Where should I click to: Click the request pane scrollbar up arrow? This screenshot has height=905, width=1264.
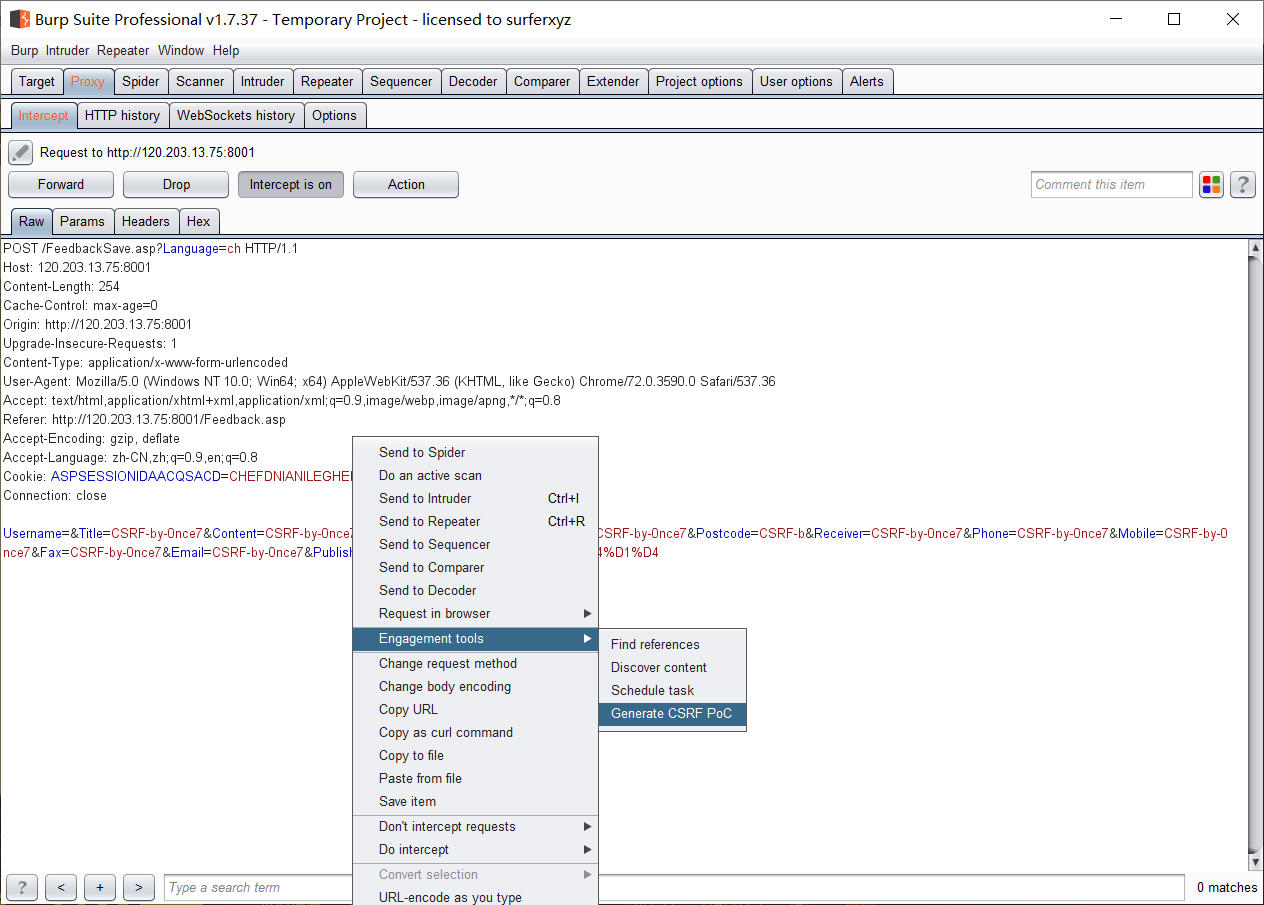point(1256,248)
